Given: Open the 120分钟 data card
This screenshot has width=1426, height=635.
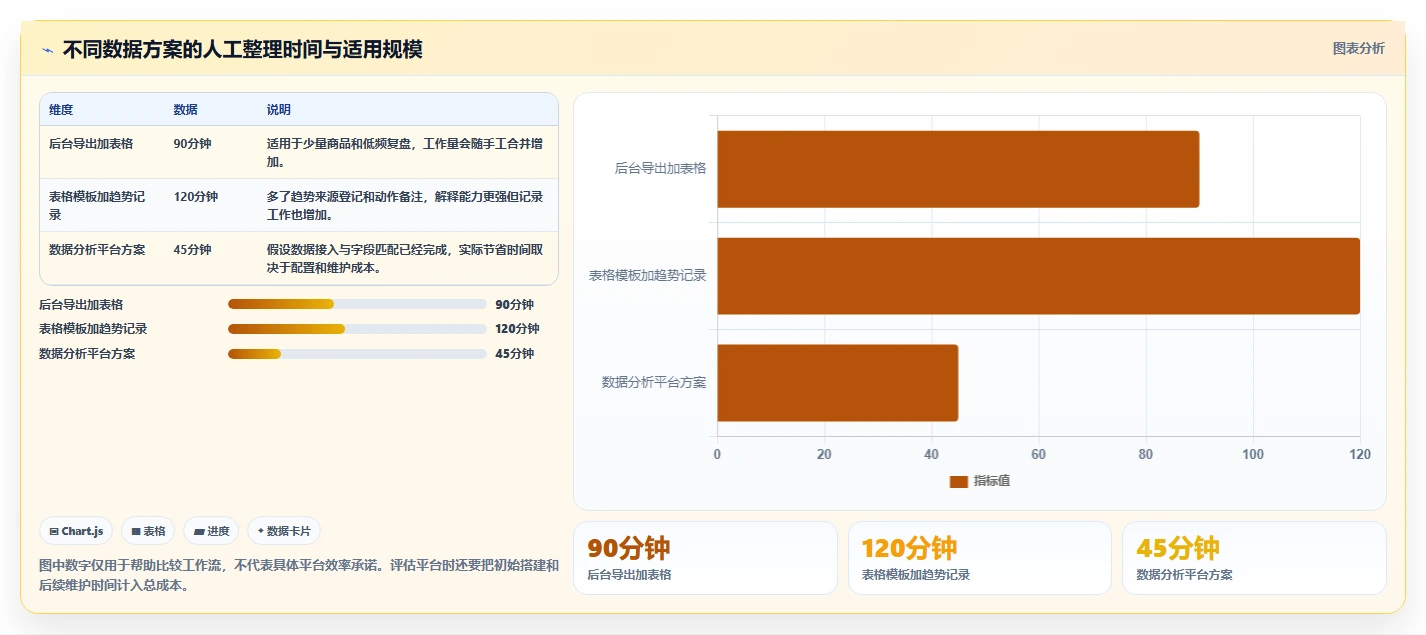Looking at the screenshot, I should tap(980, 558).
